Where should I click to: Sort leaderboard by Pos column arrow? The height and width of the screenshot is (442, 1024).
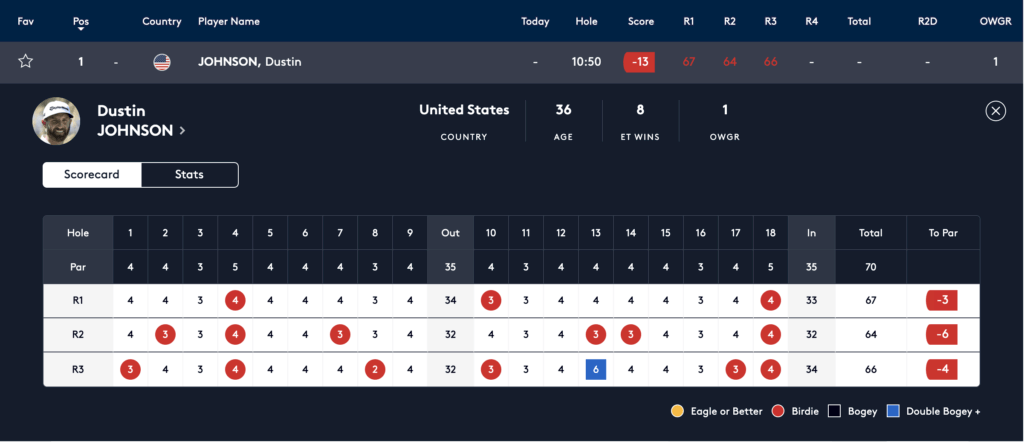coord(81,29)
